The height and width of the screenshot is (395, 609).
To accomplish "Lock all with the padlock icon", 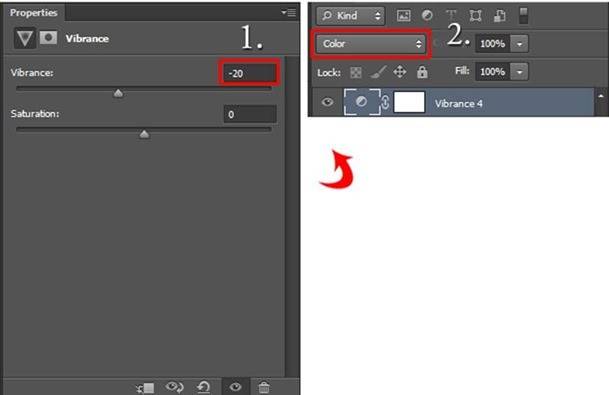I will (x=422, y=72).
